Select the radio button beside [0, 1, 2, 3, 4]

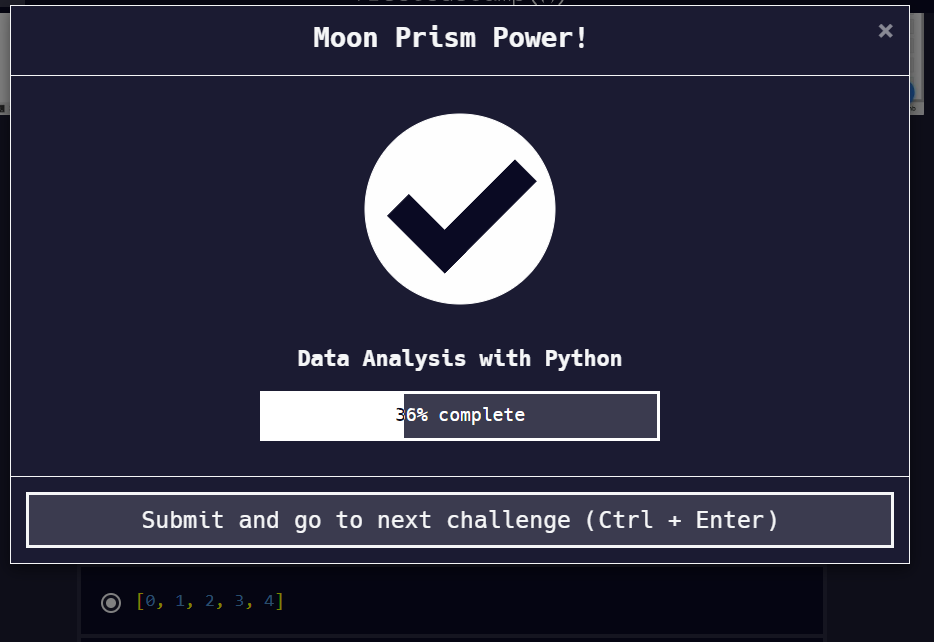109,602
